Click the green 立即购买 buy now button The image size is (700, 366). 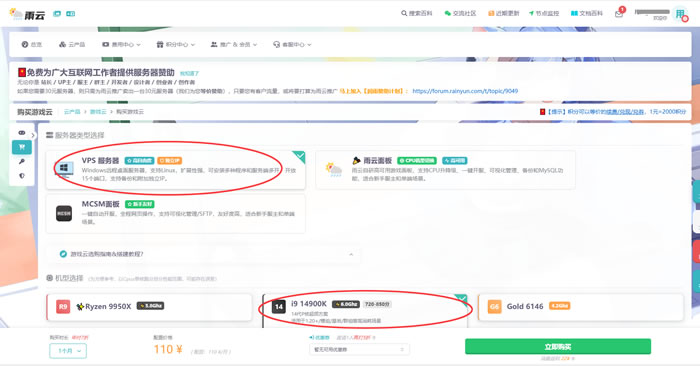[558, 346]
